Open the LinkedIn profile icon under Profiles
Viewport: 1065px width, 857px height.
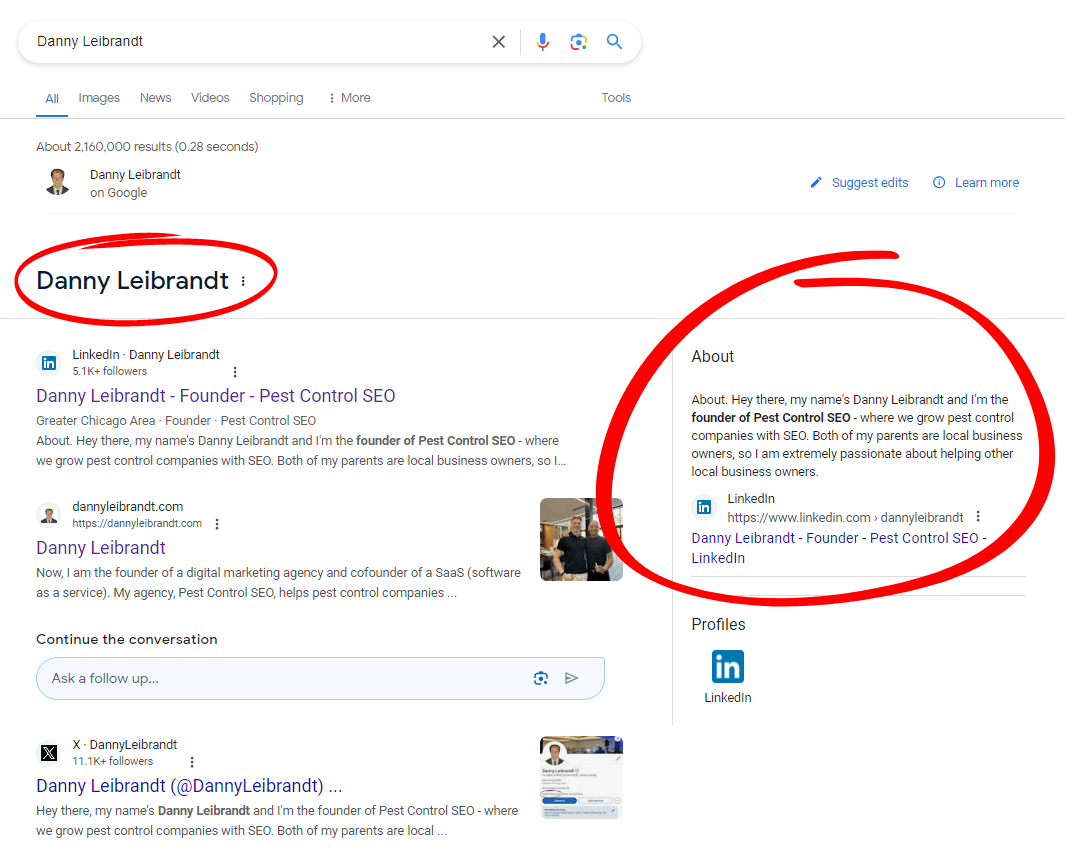click(x=727, y=666)
